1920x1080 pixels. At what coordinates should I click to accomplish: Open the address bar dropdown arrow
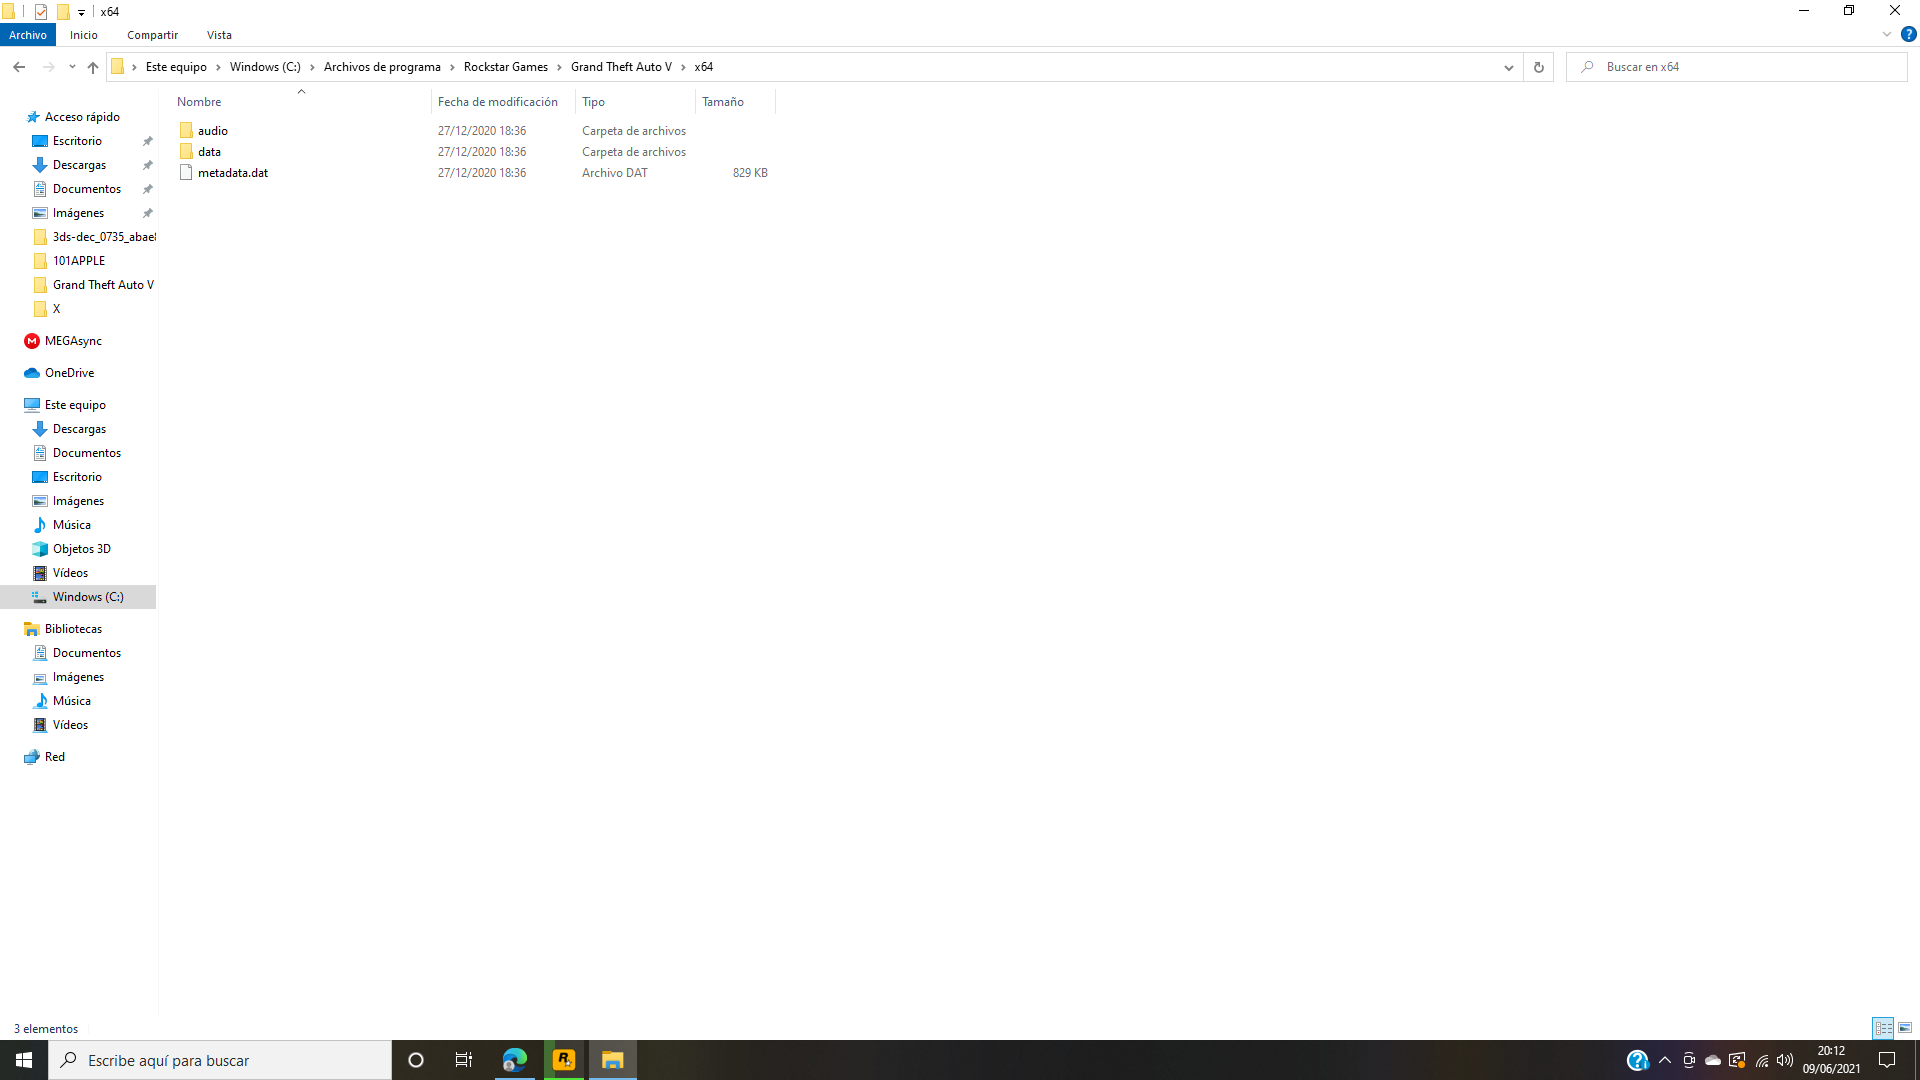[1510, 67]
